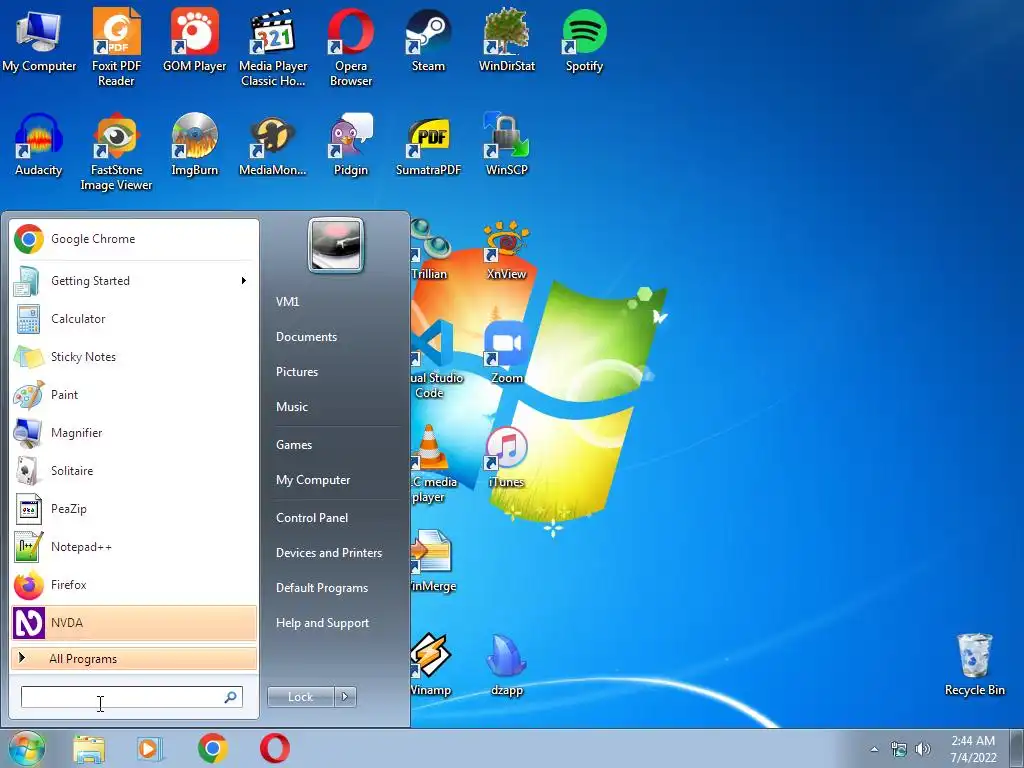Launch MediaMonkey desktop shortcut
The width and height of the screenshot is (1024, 768).
pyautogui.click(x=272, y=144)
